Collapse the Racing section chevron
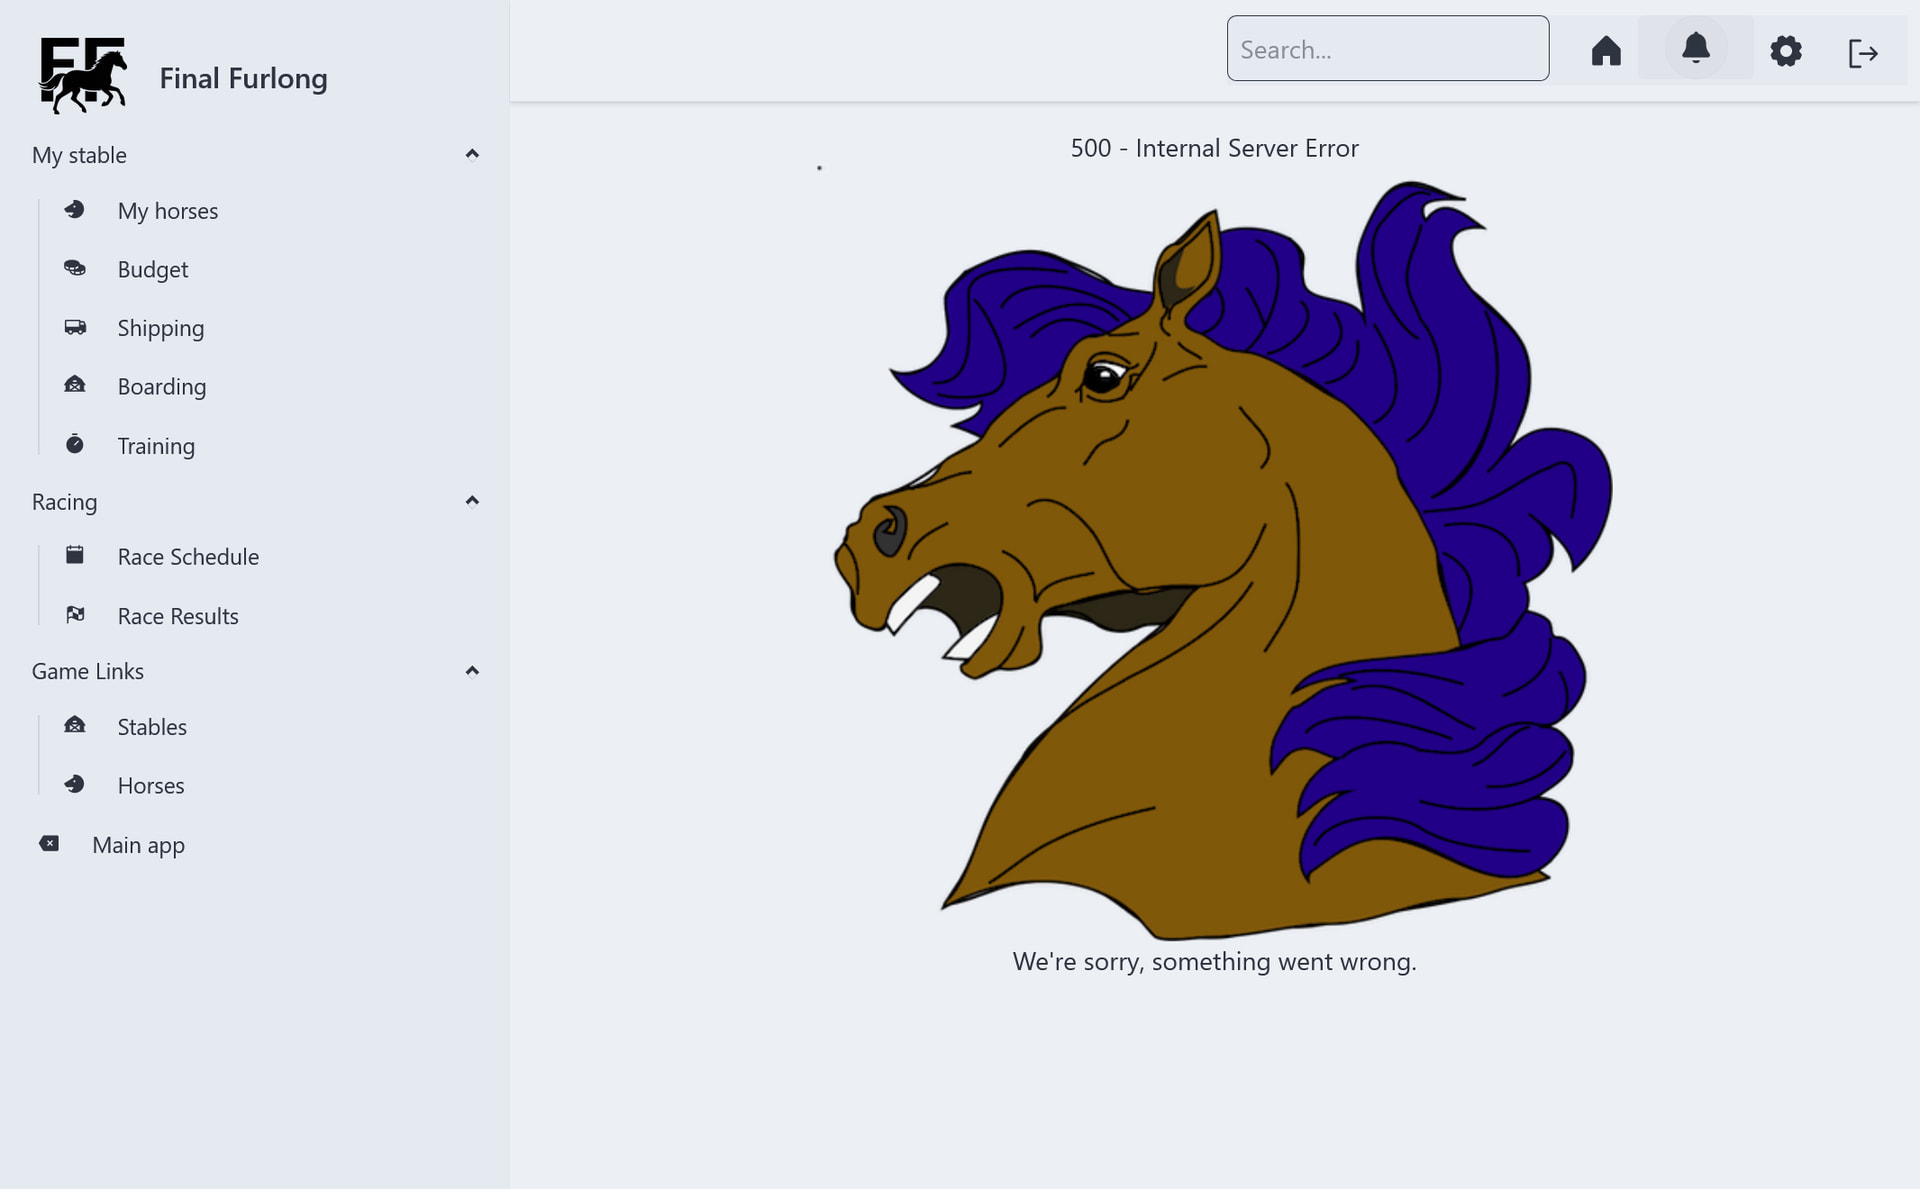Viewport: 1920px width, 1189px height. (472, 501)
